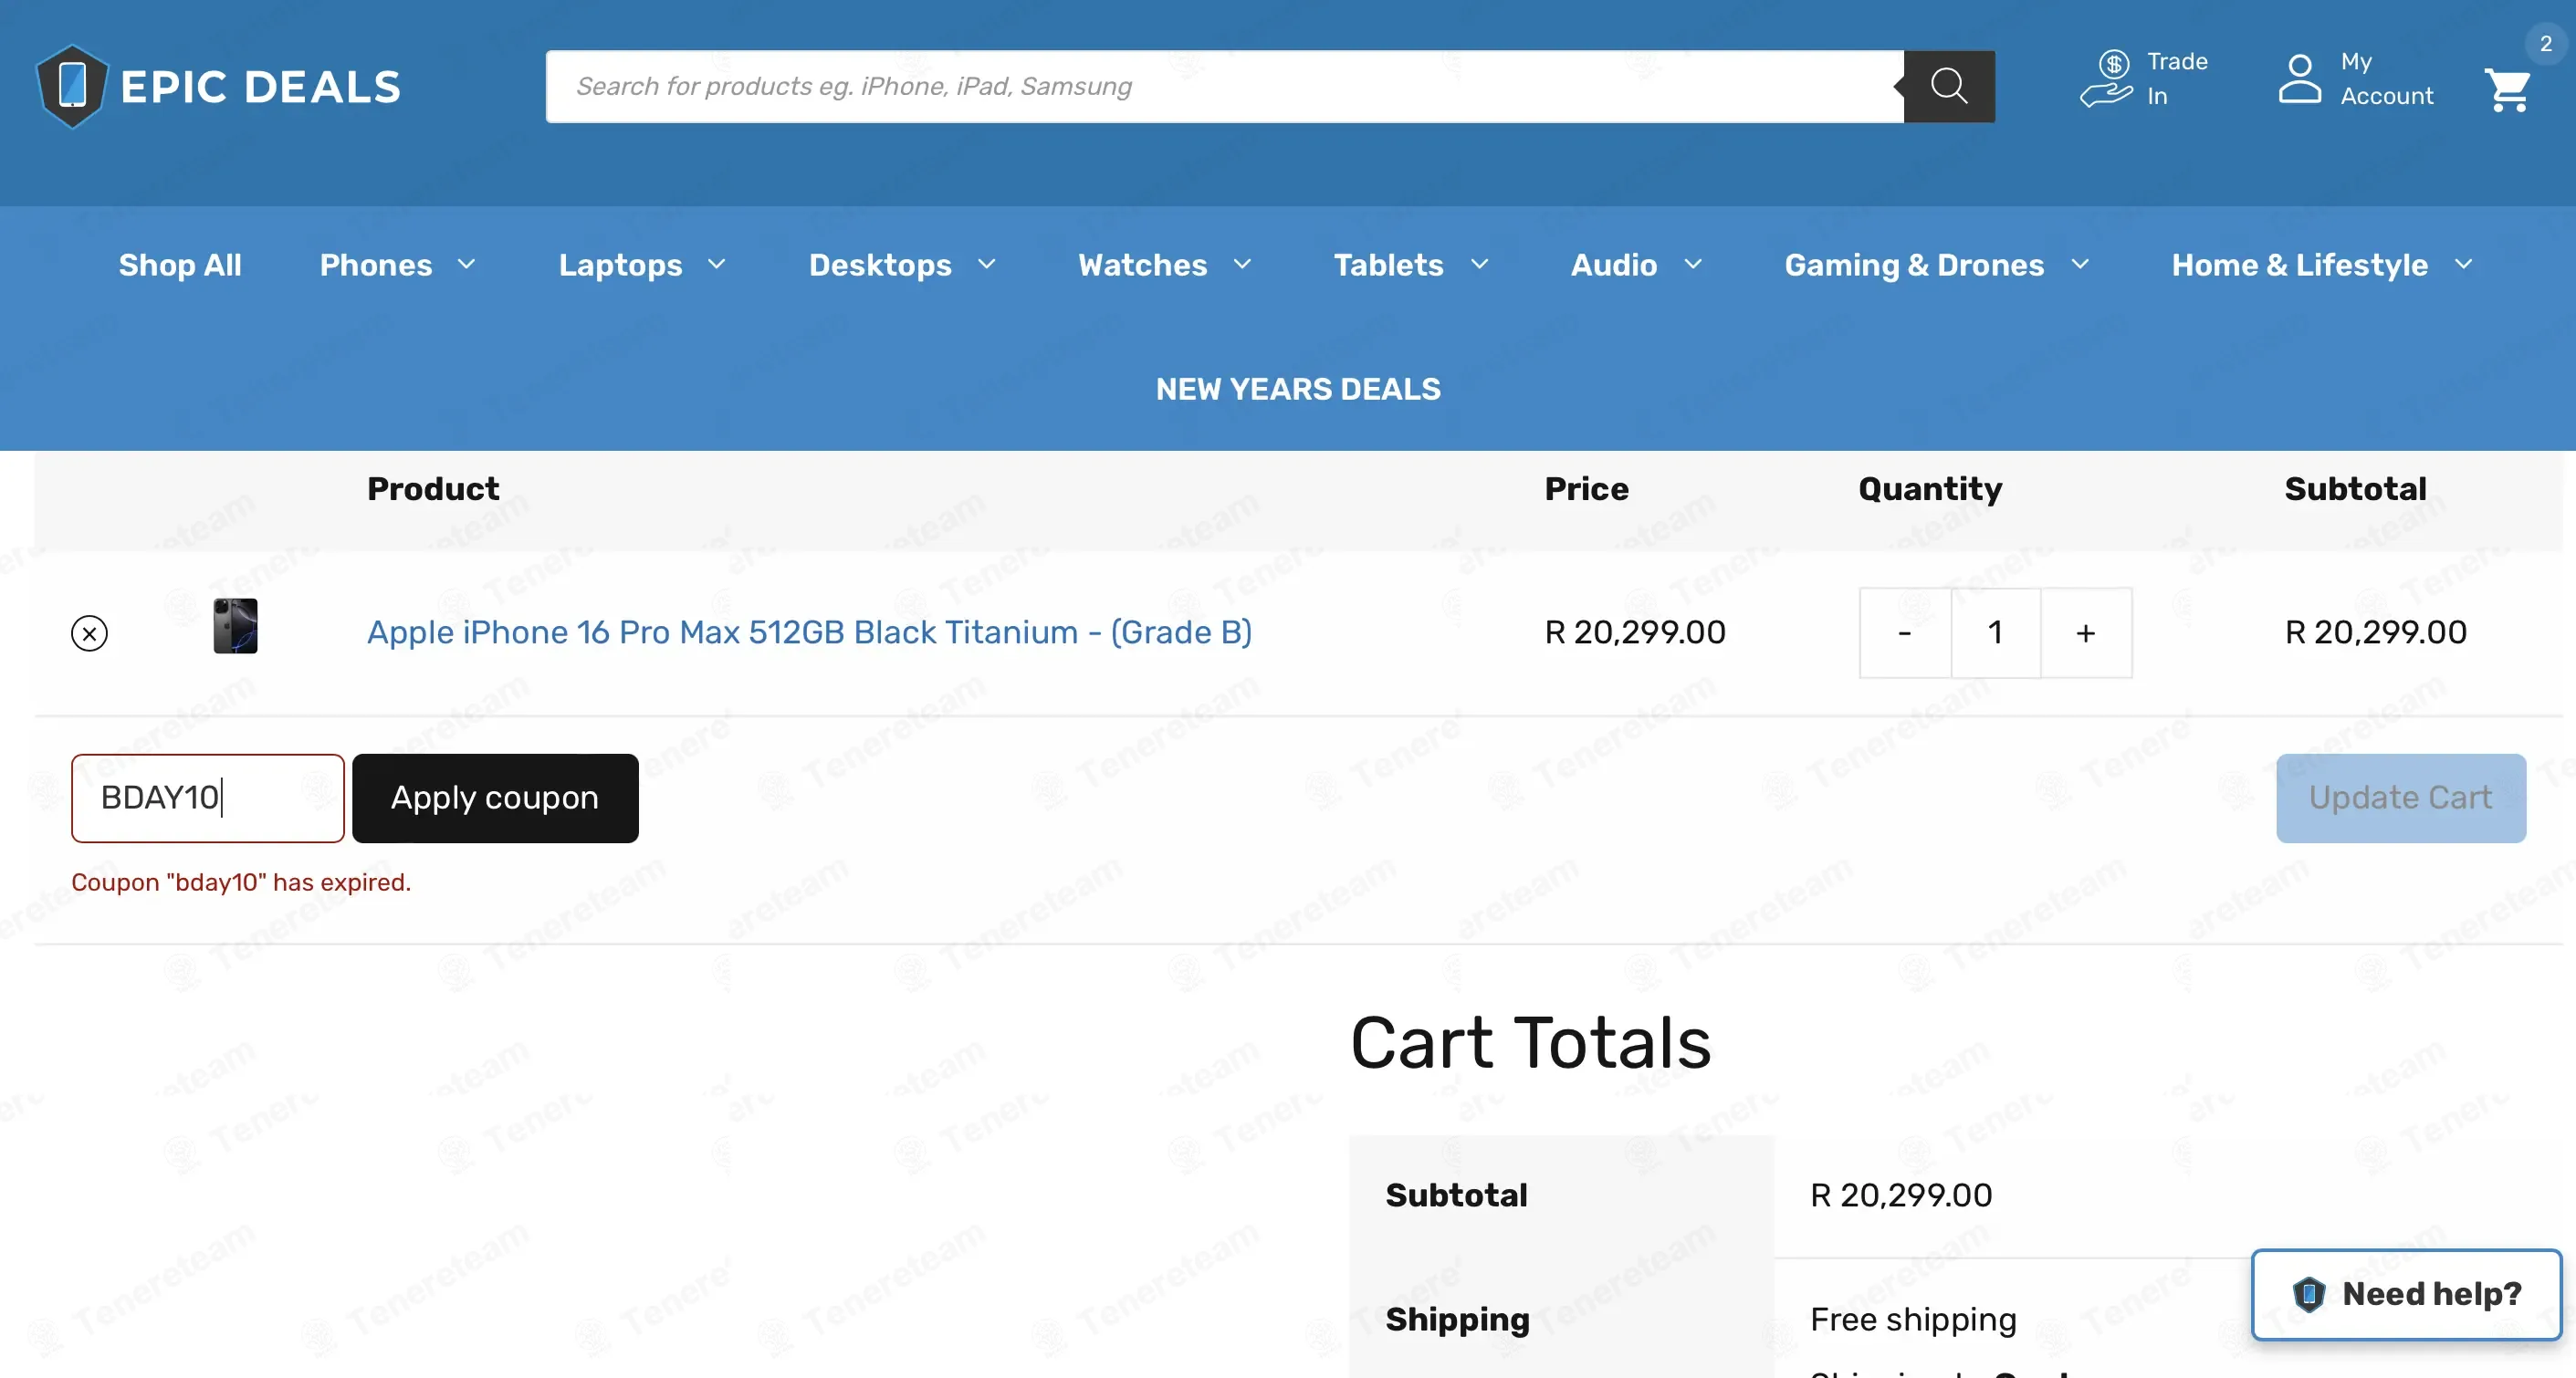Open the Gaming & Drones category
Screen dimensions: 2576x1378
[x=1914, y=265]
